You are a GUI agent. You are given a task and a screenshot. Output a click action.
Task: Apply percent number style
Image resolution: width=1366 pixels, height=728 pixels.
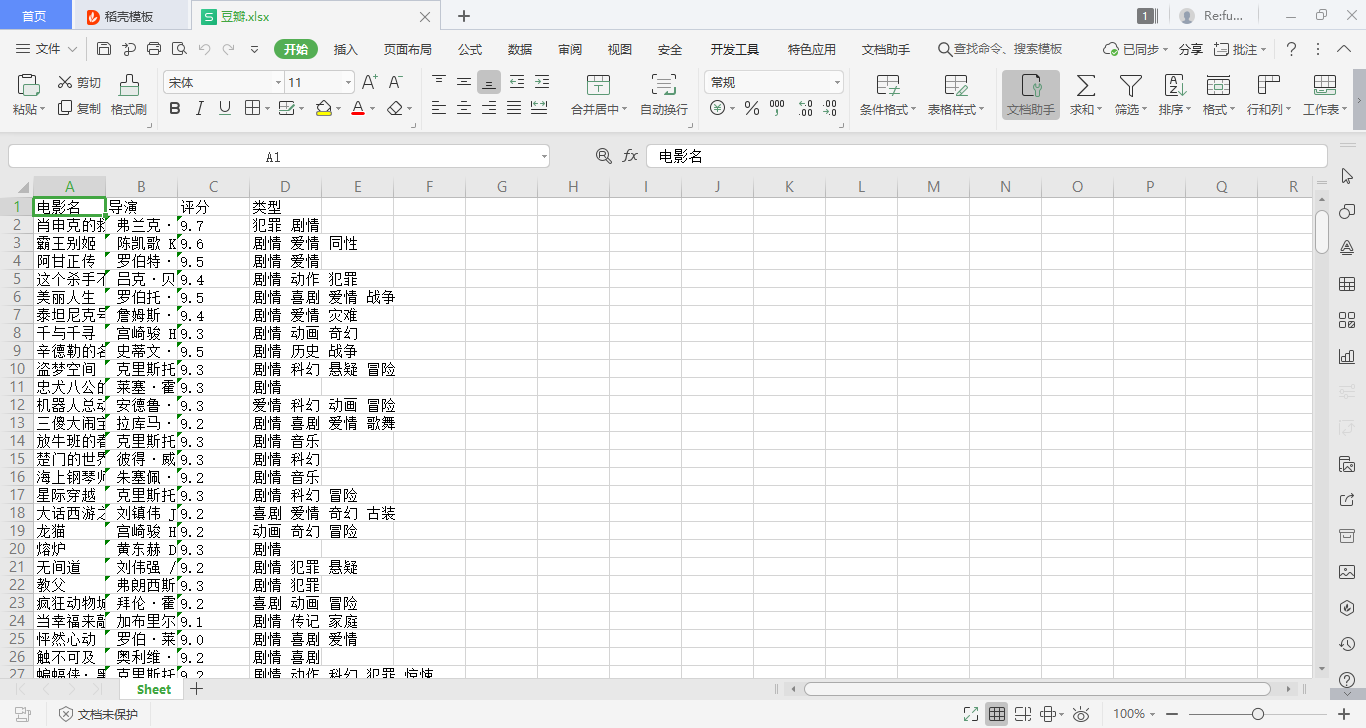751,108
